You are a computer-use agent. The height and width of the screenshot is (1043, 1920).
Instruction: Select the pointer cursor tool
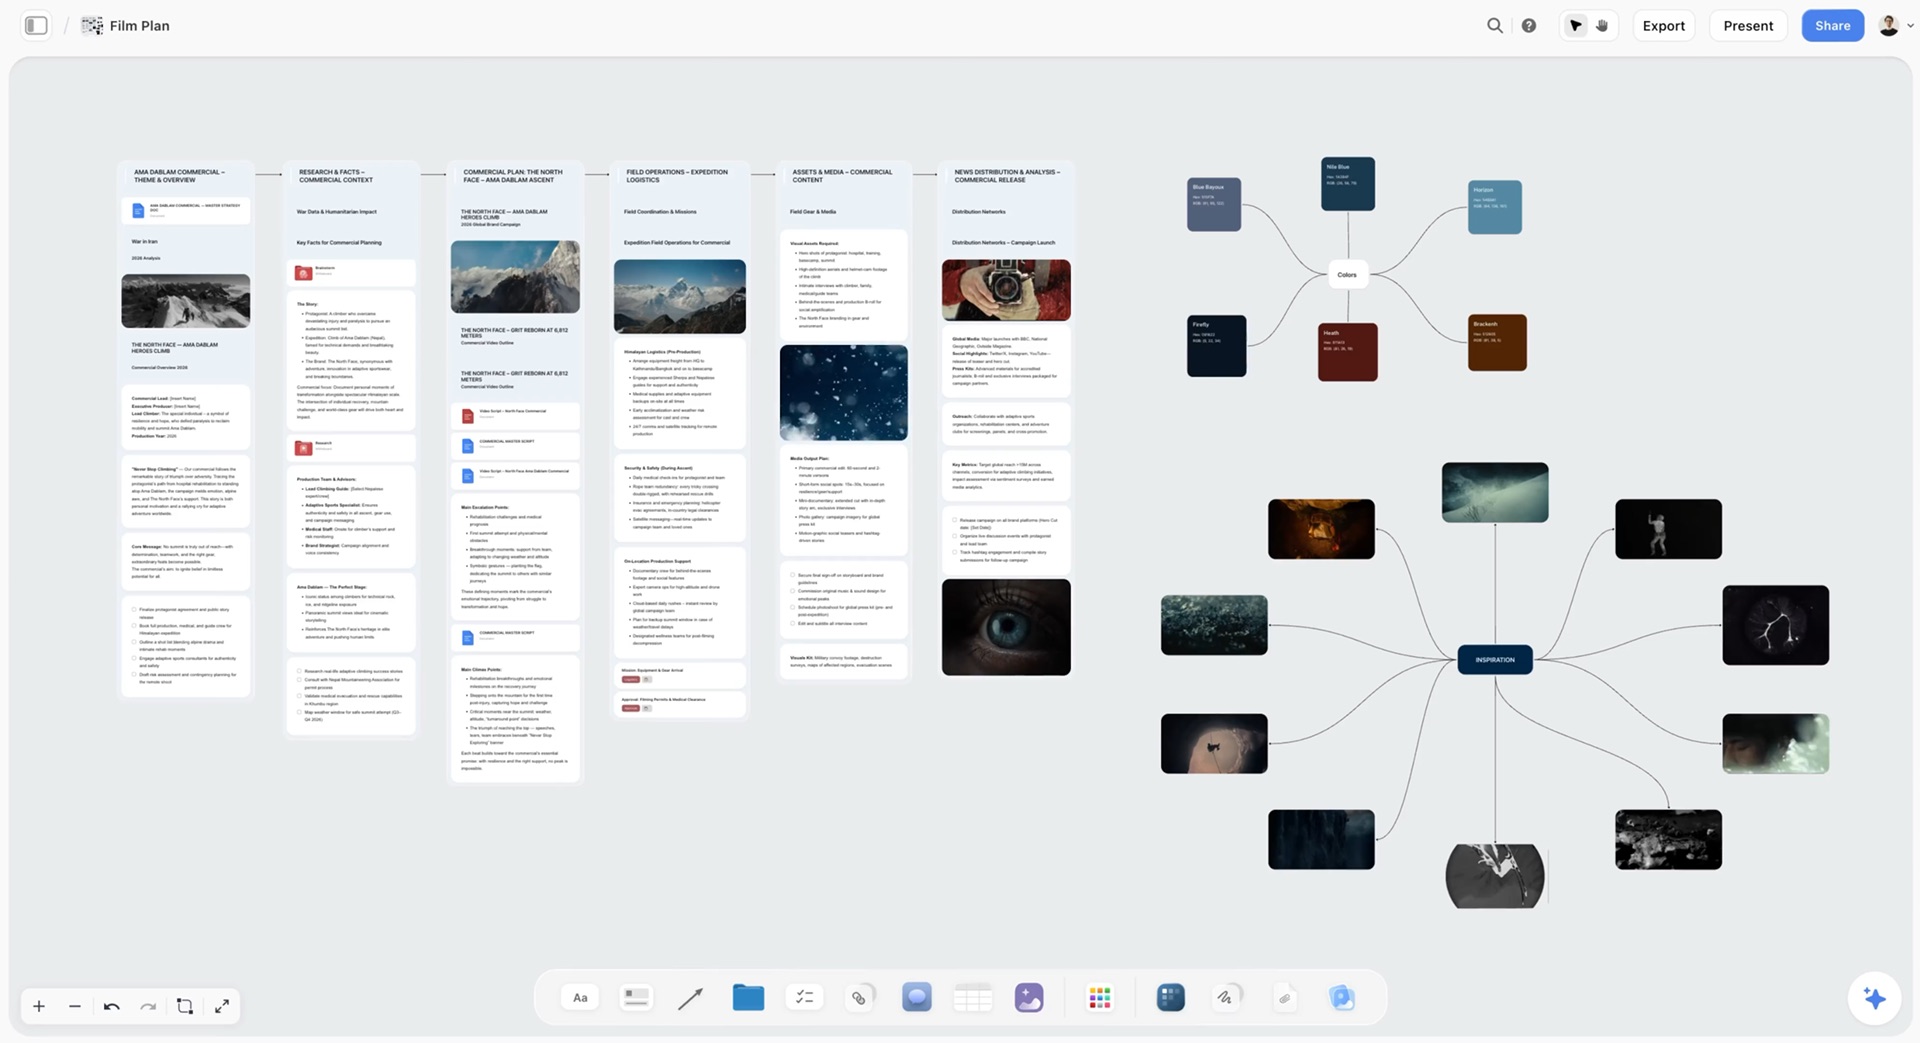coord(1576,26)
